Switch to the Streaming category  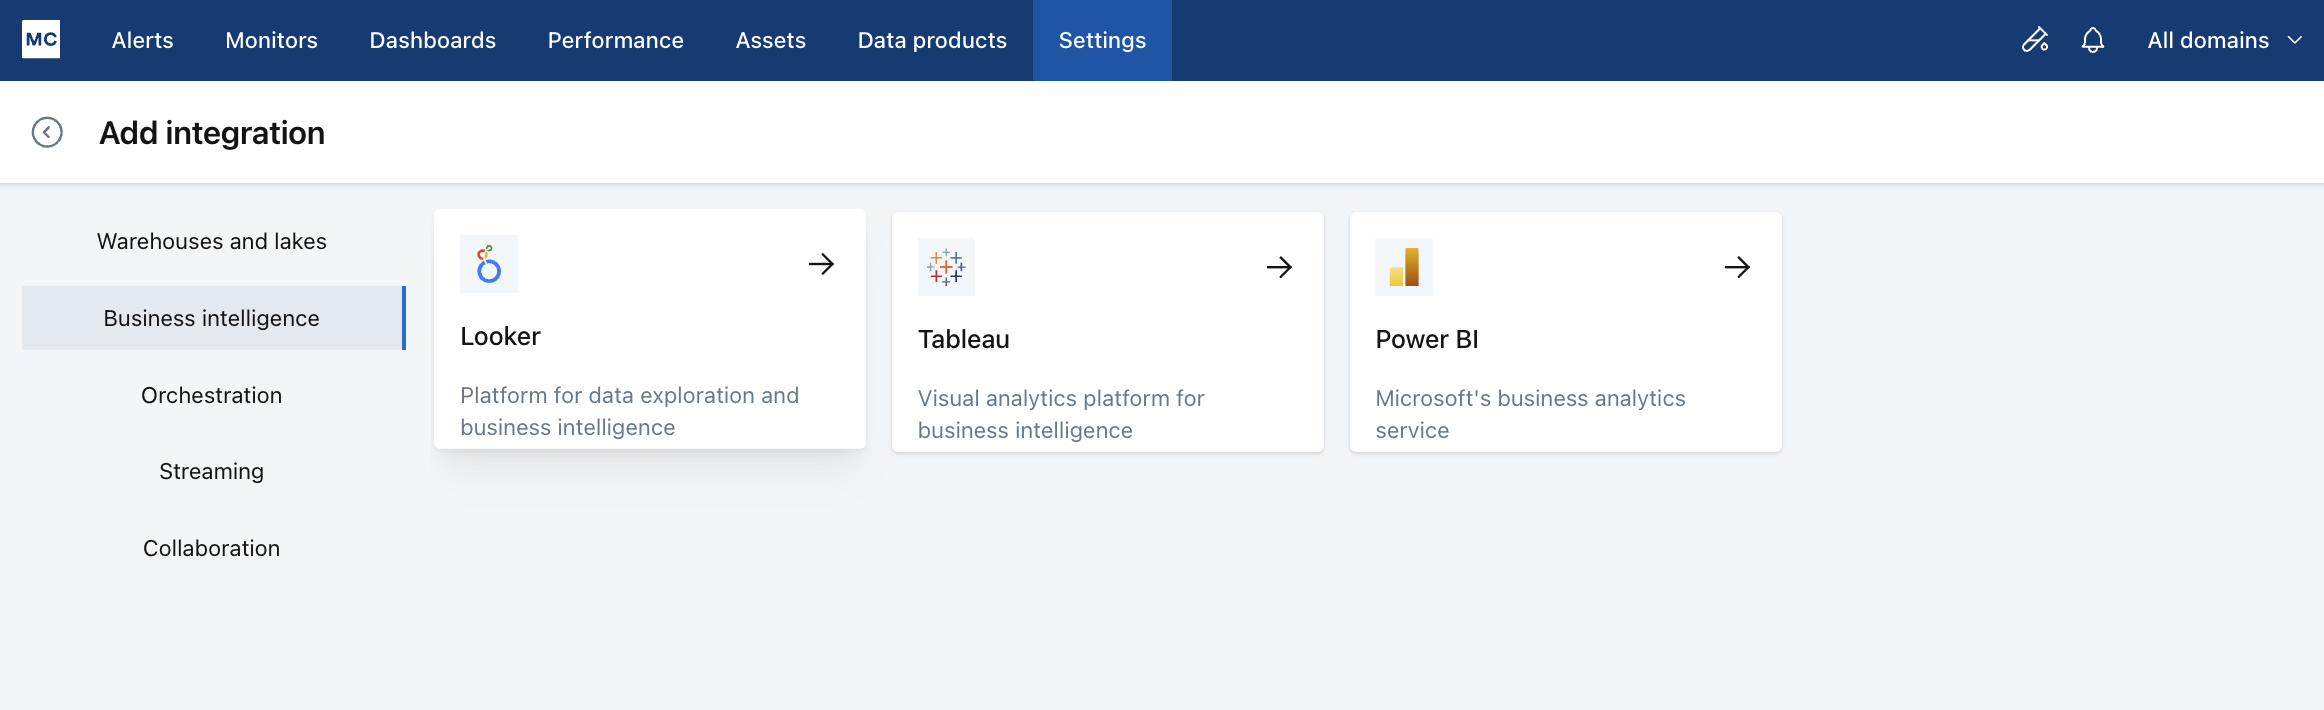coord(212,471)
